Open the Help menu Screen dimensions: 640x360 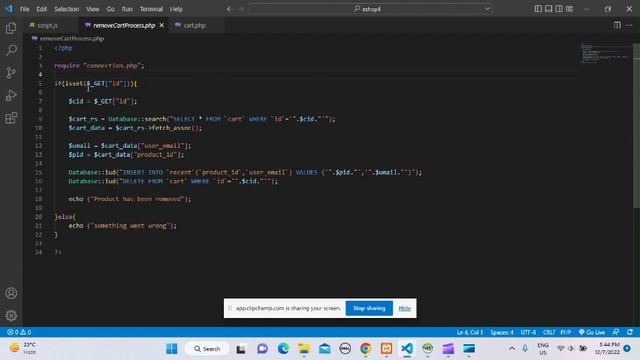click(x=176, y=9)
